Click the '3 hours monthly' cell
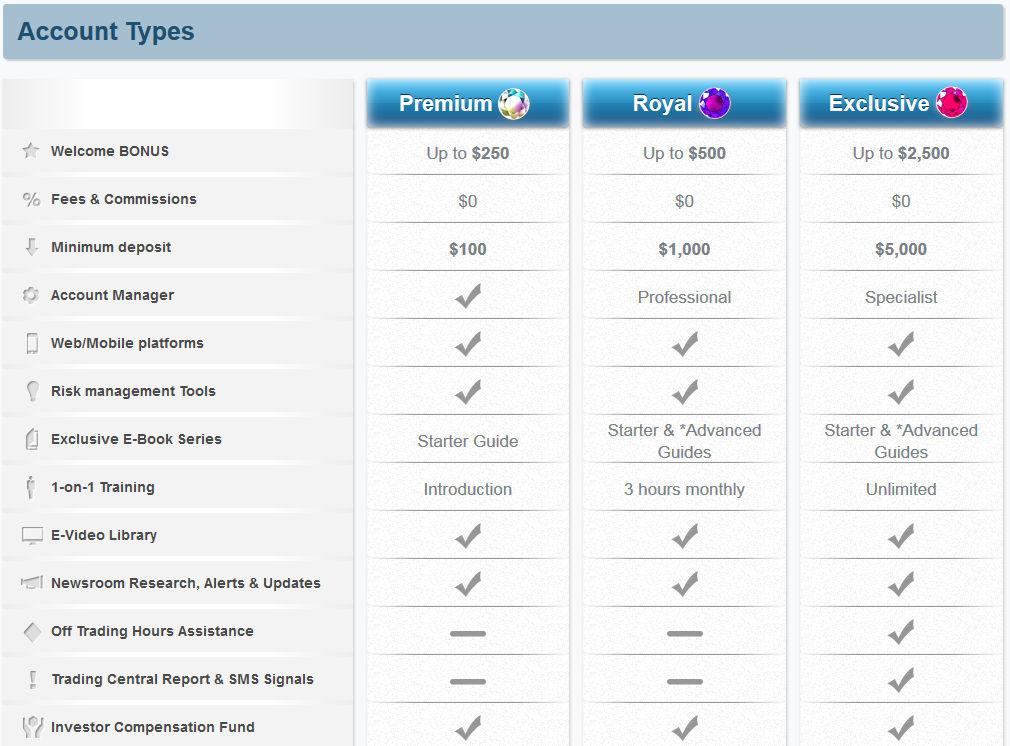 (x=684, y=489)
